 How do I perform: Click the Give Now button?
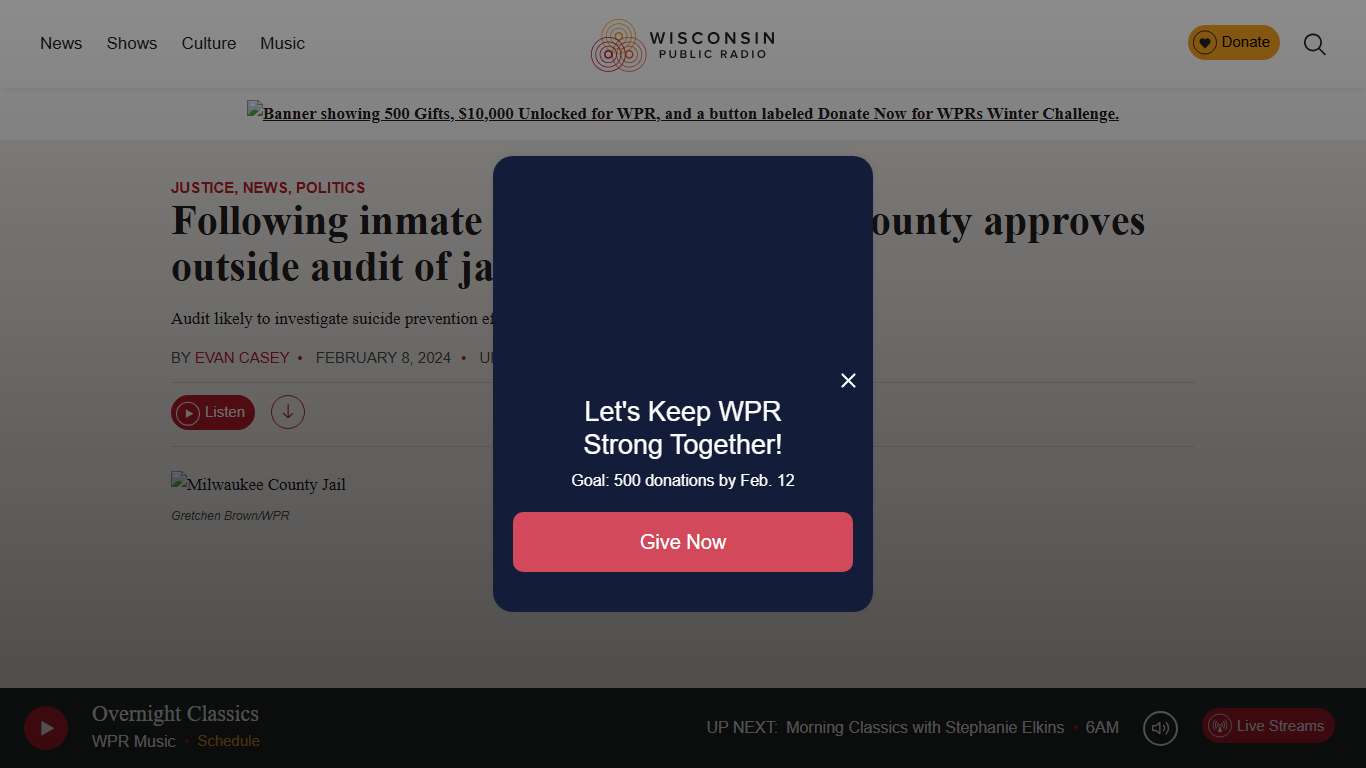[683, 542]
